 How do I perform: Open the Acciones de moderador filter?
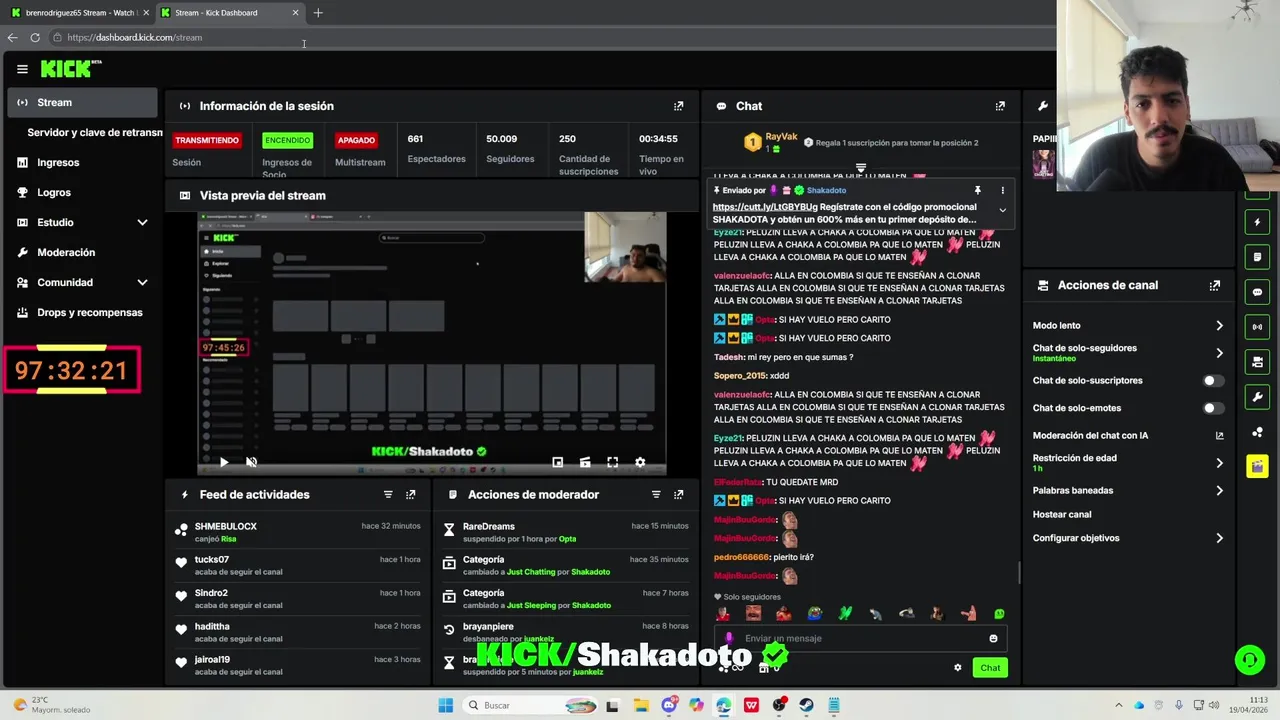pos(656,495)
